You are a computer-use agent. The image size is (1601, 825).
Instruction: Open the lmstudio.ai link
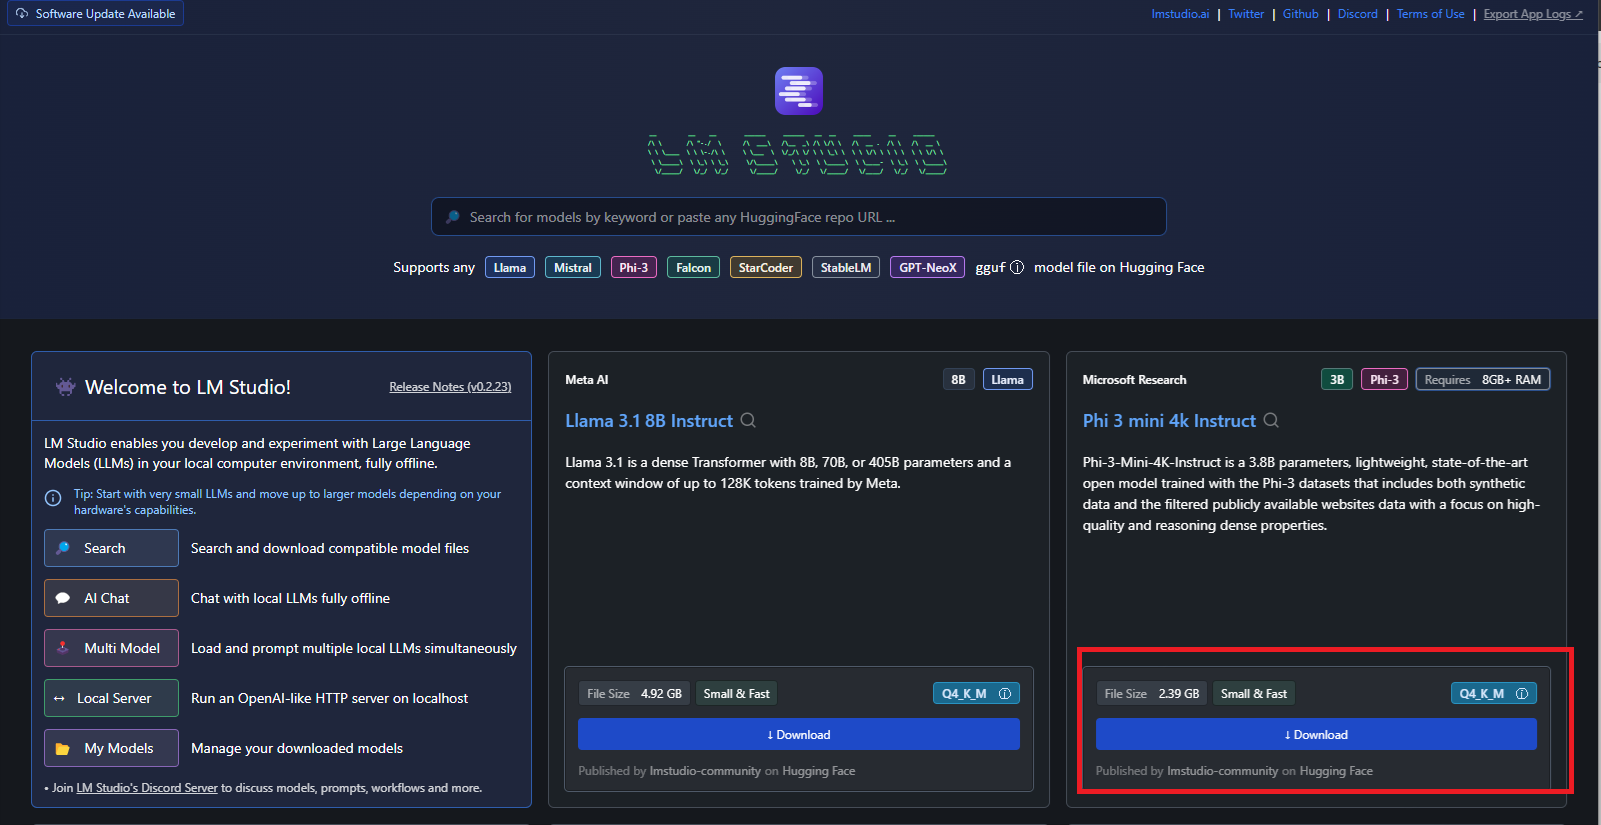click(1180, 14)
